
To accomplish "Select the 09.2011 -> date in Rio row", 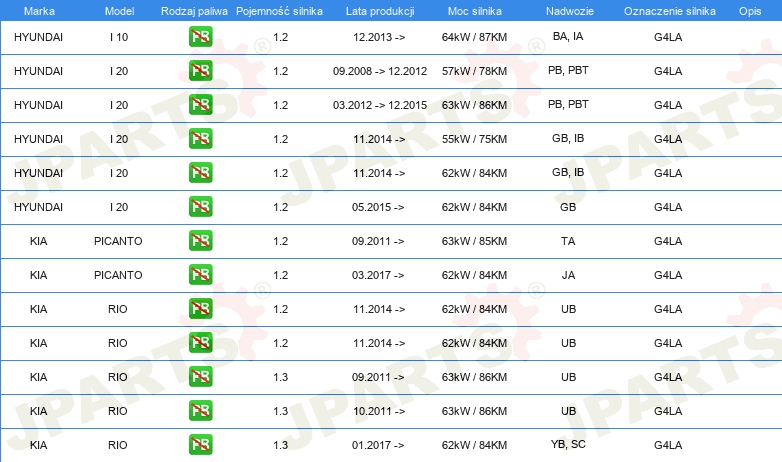I will [378, 377].
